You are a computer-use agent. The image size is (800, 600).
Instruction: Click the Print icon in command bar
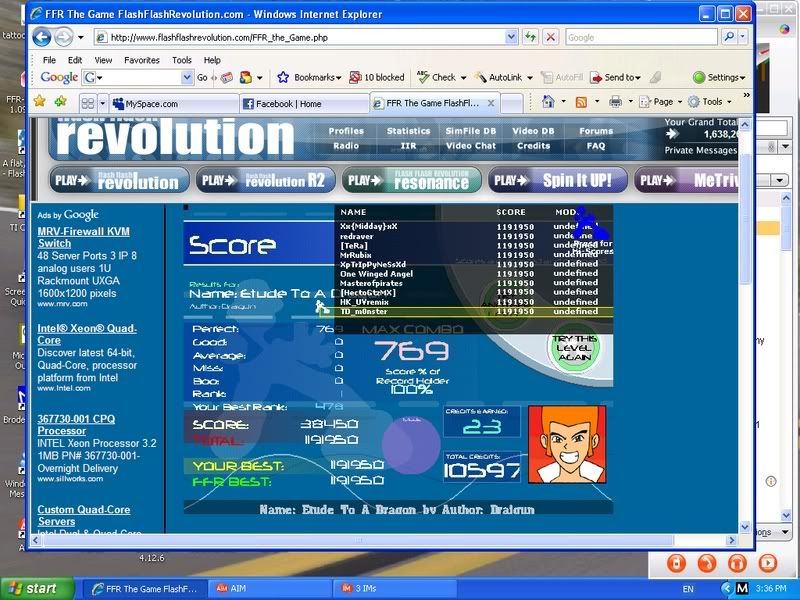tap(615, 102)
